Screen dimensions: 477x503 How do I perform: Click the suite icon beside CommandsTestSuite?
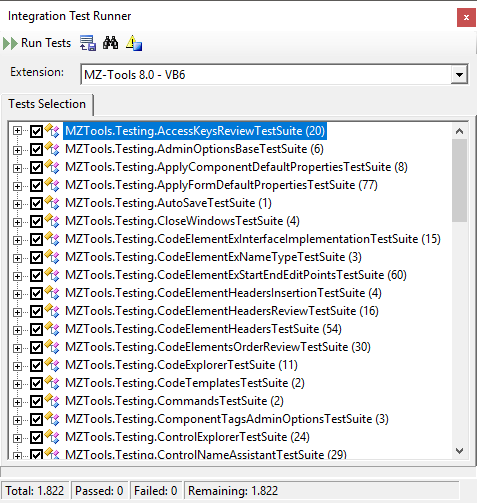[52, 401]
